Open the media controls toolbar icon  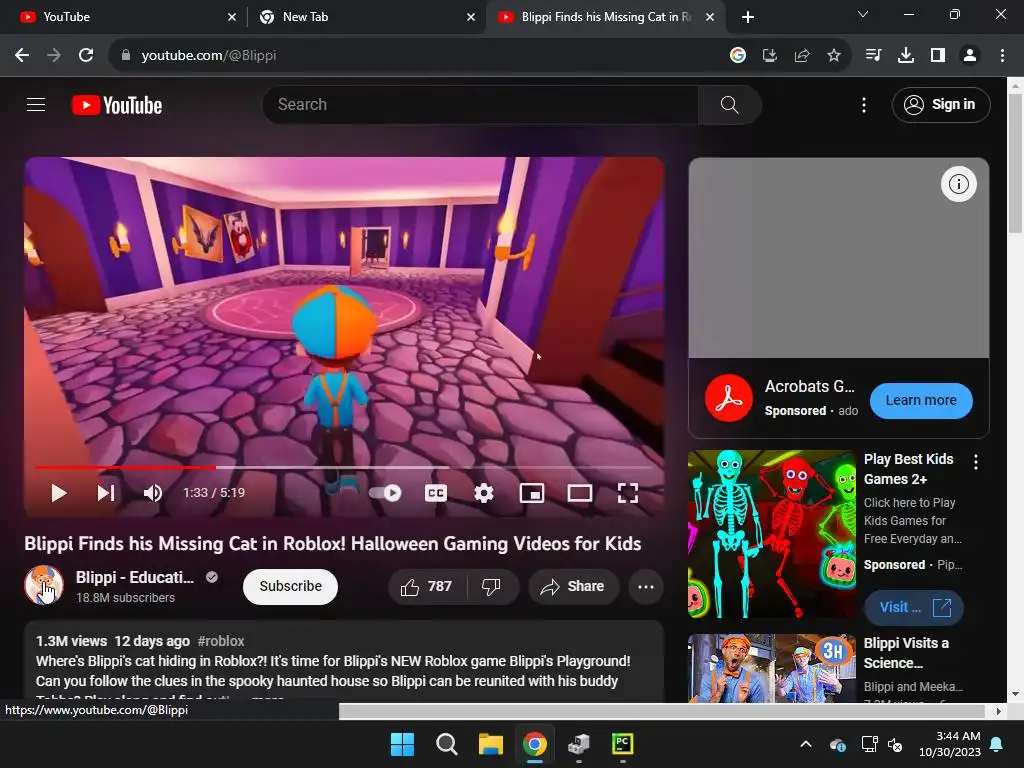coord(873,56)
